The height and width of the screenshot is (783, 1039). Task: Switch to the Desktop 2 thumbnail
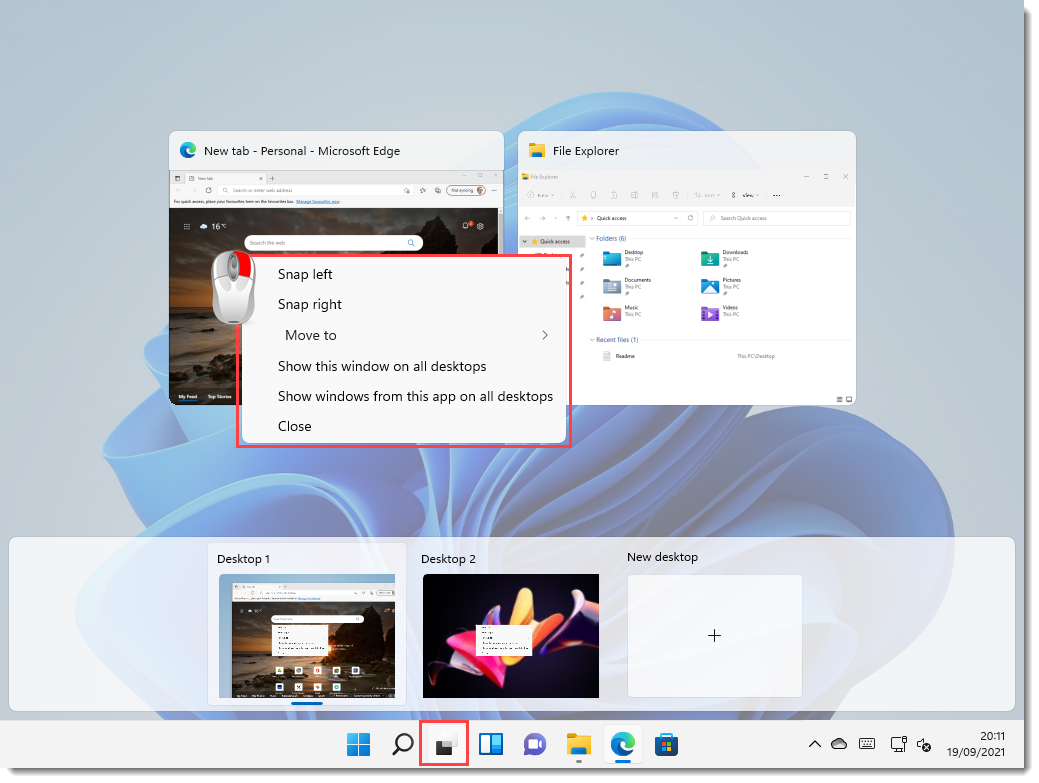coord(510,635)
